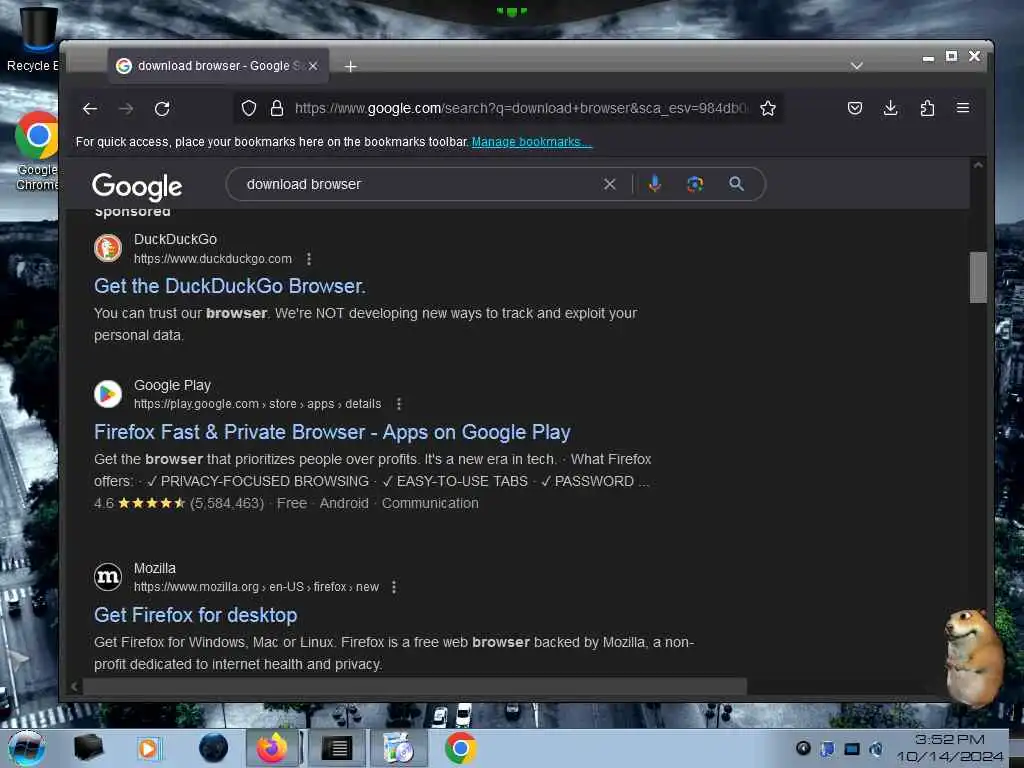Click the vertical scrollbar thumb
Image resolution: width=1024 pixels, height=768 pixels.
pyautogui.click(x=978, y=278)
